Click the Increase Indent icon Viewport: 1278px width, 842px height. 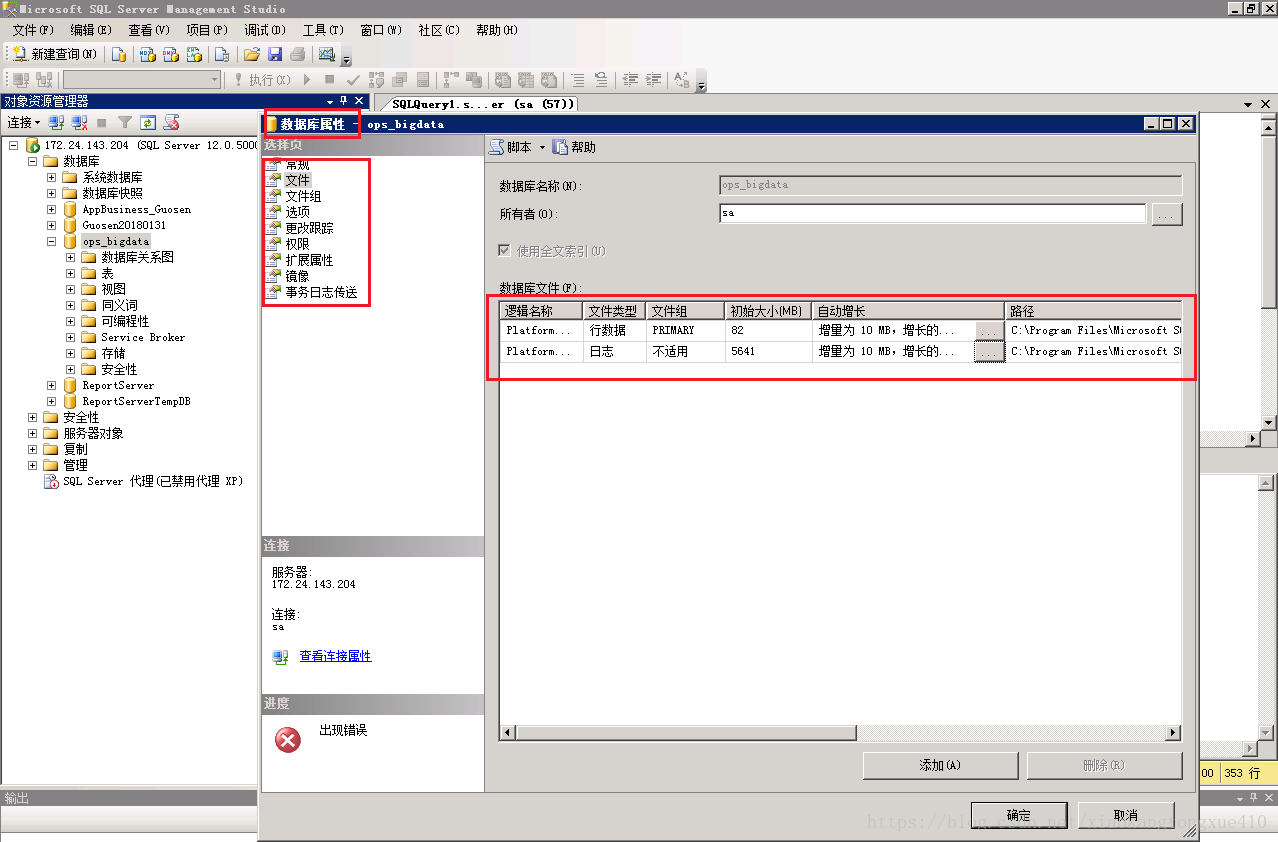(x=654, y=79)
